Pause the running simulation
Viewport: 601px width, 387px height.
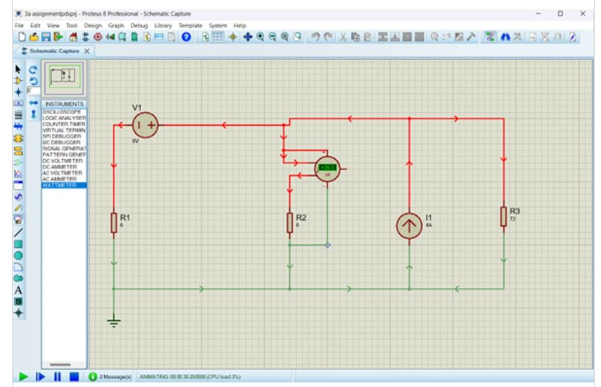tap(57, 377)
